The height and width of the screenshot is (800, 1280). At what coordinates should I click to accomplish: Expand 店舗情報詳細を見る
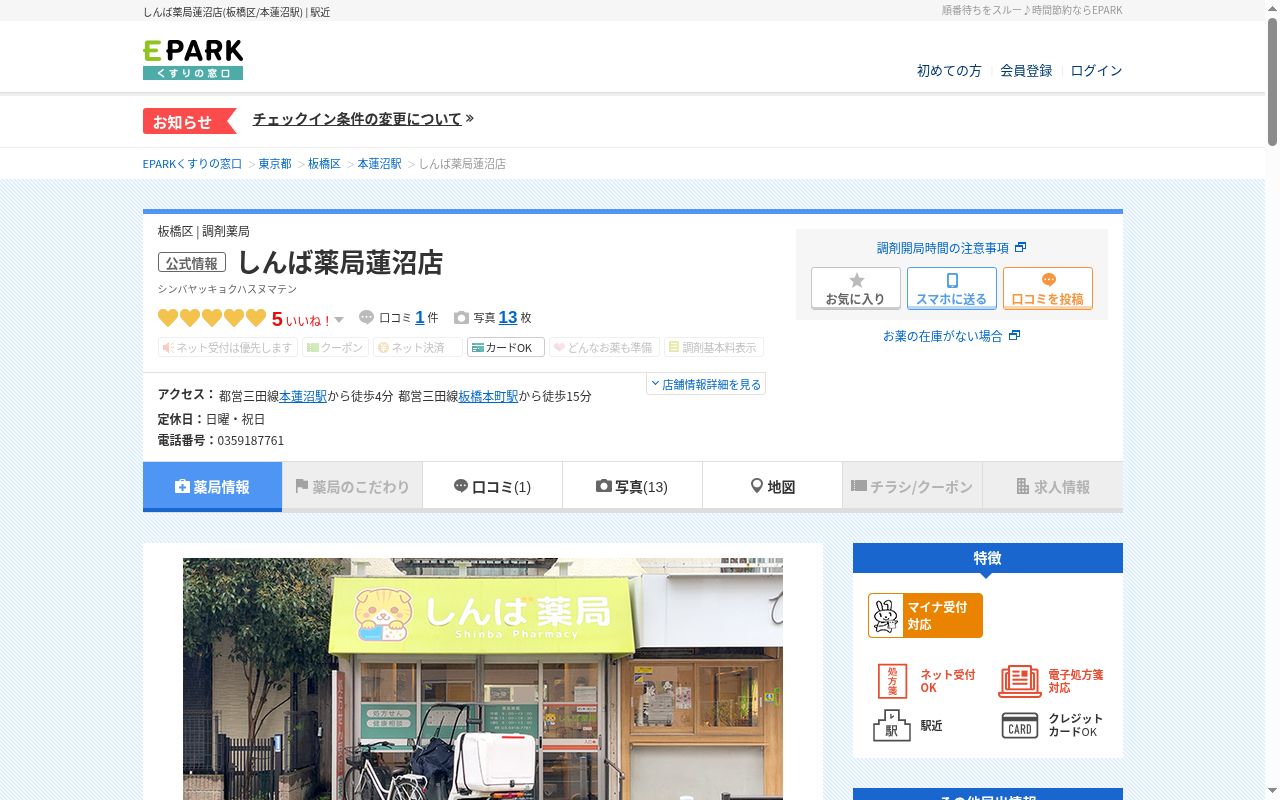point(706,384)
